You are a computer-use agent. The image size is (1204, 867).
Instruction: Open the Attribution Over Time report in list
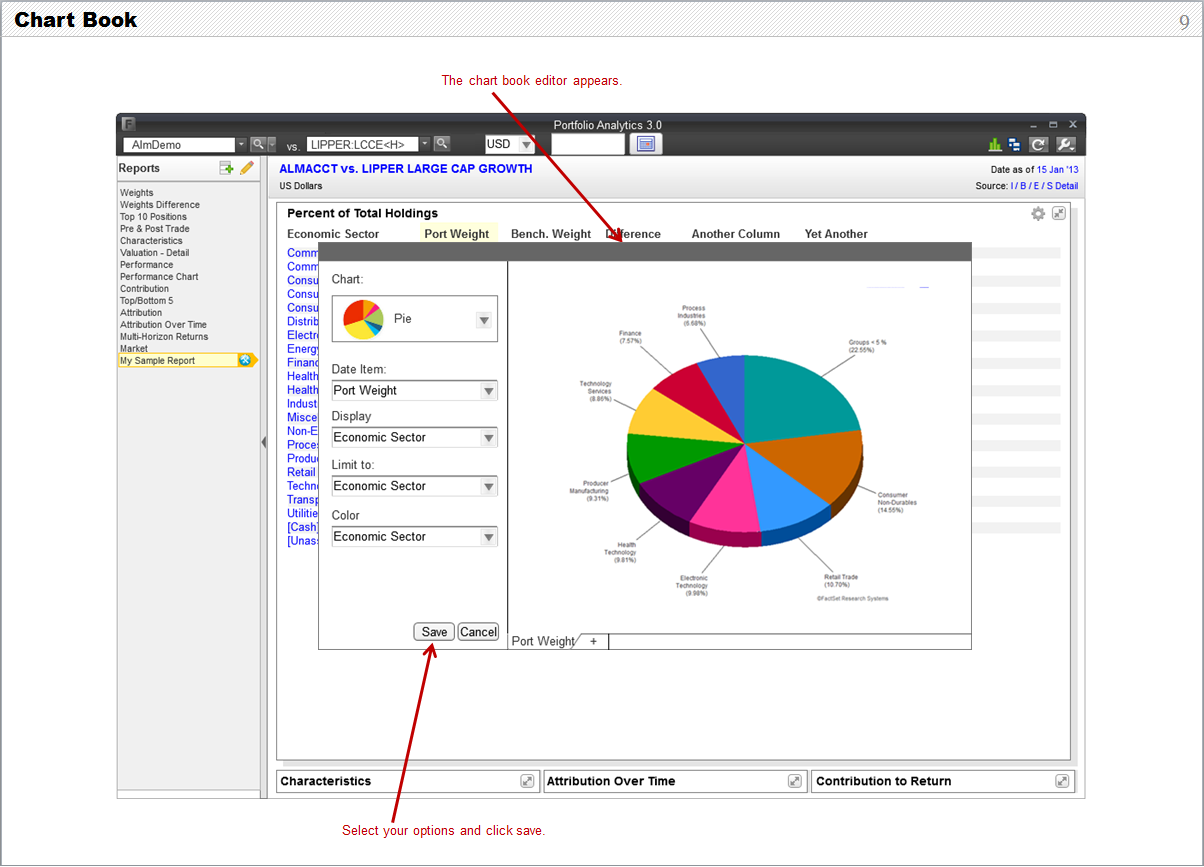click(x=163, y=325)
